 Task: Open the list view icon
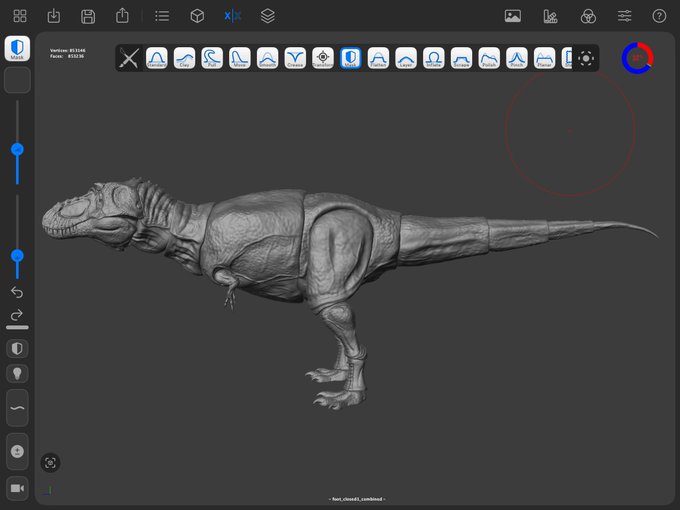coord(162,16)
